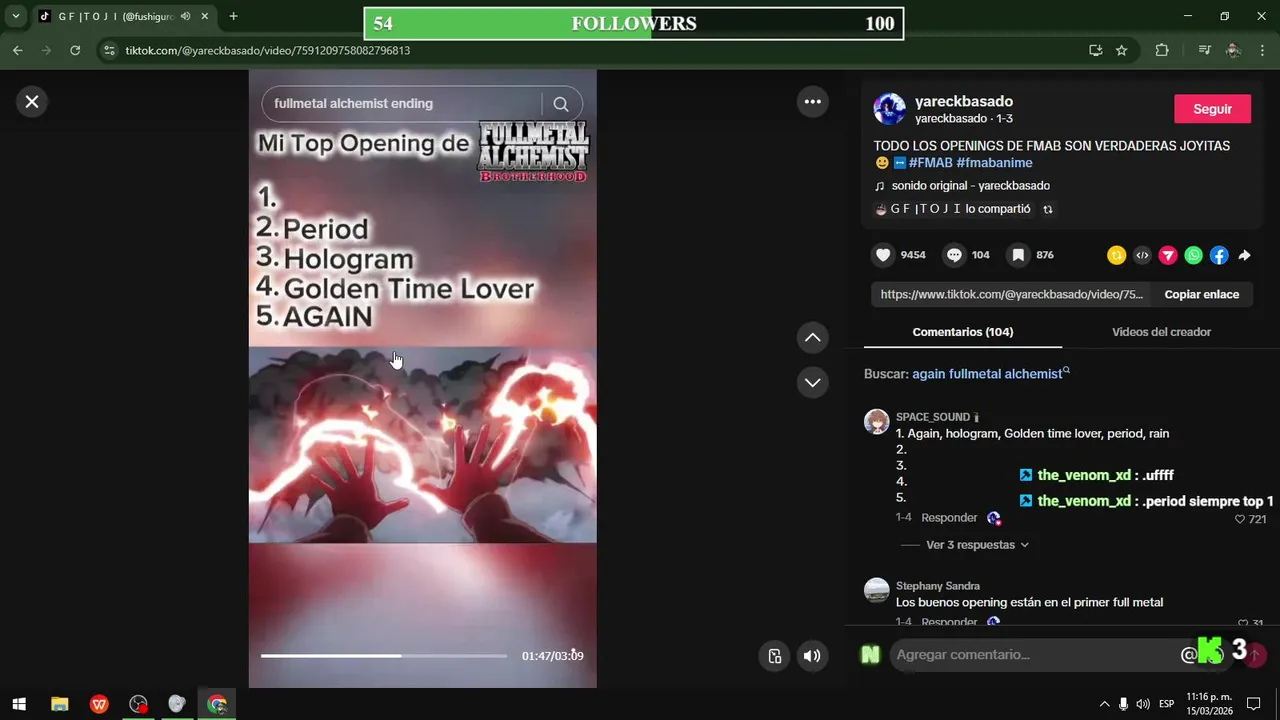Open the three-dot more options menu on the video
Viewport: 1280px width, 720px height.
tap(812, 101)
